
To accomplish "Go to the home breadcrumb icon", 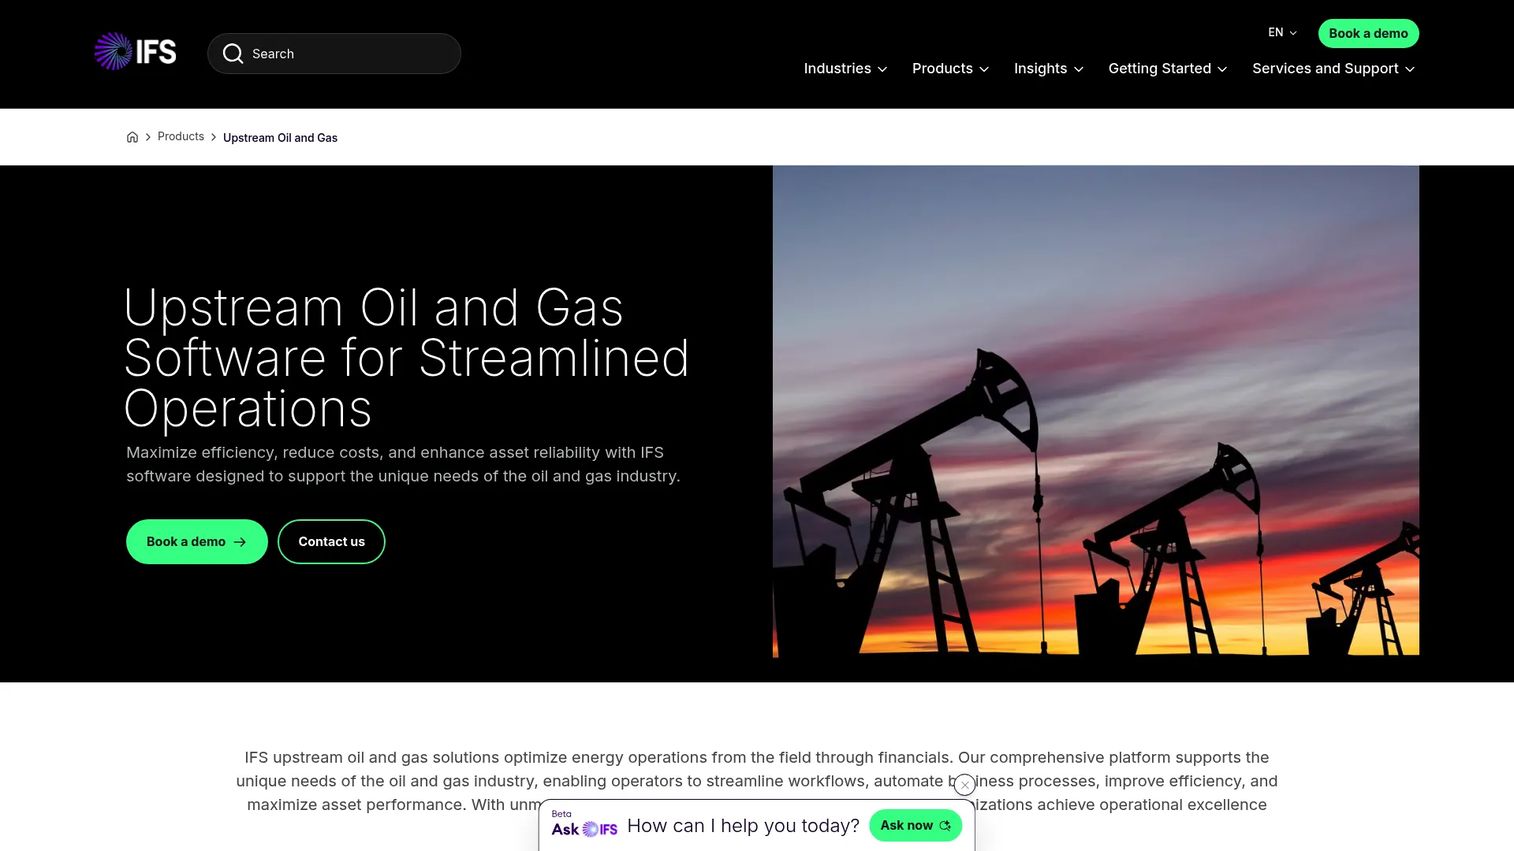I will coord(132,137).
